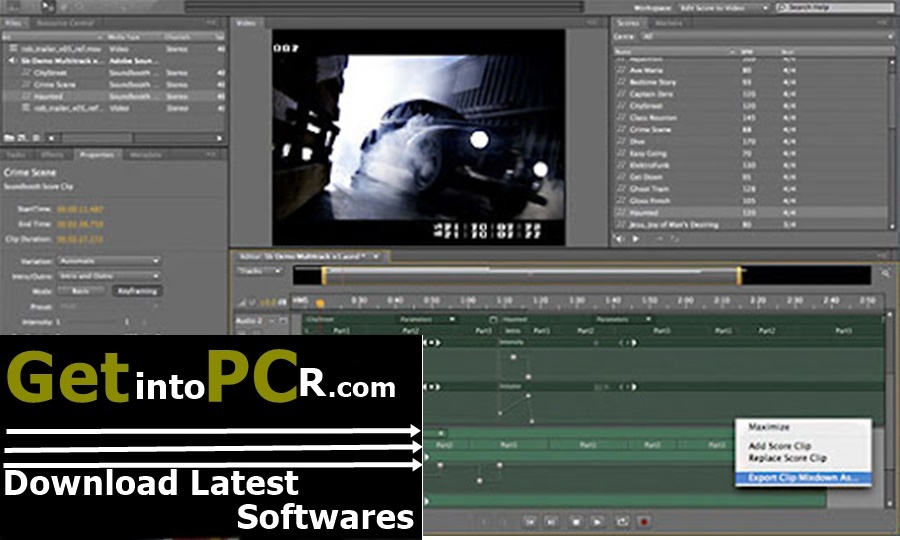Select Keyframing mode in the Properties panel

137,291
